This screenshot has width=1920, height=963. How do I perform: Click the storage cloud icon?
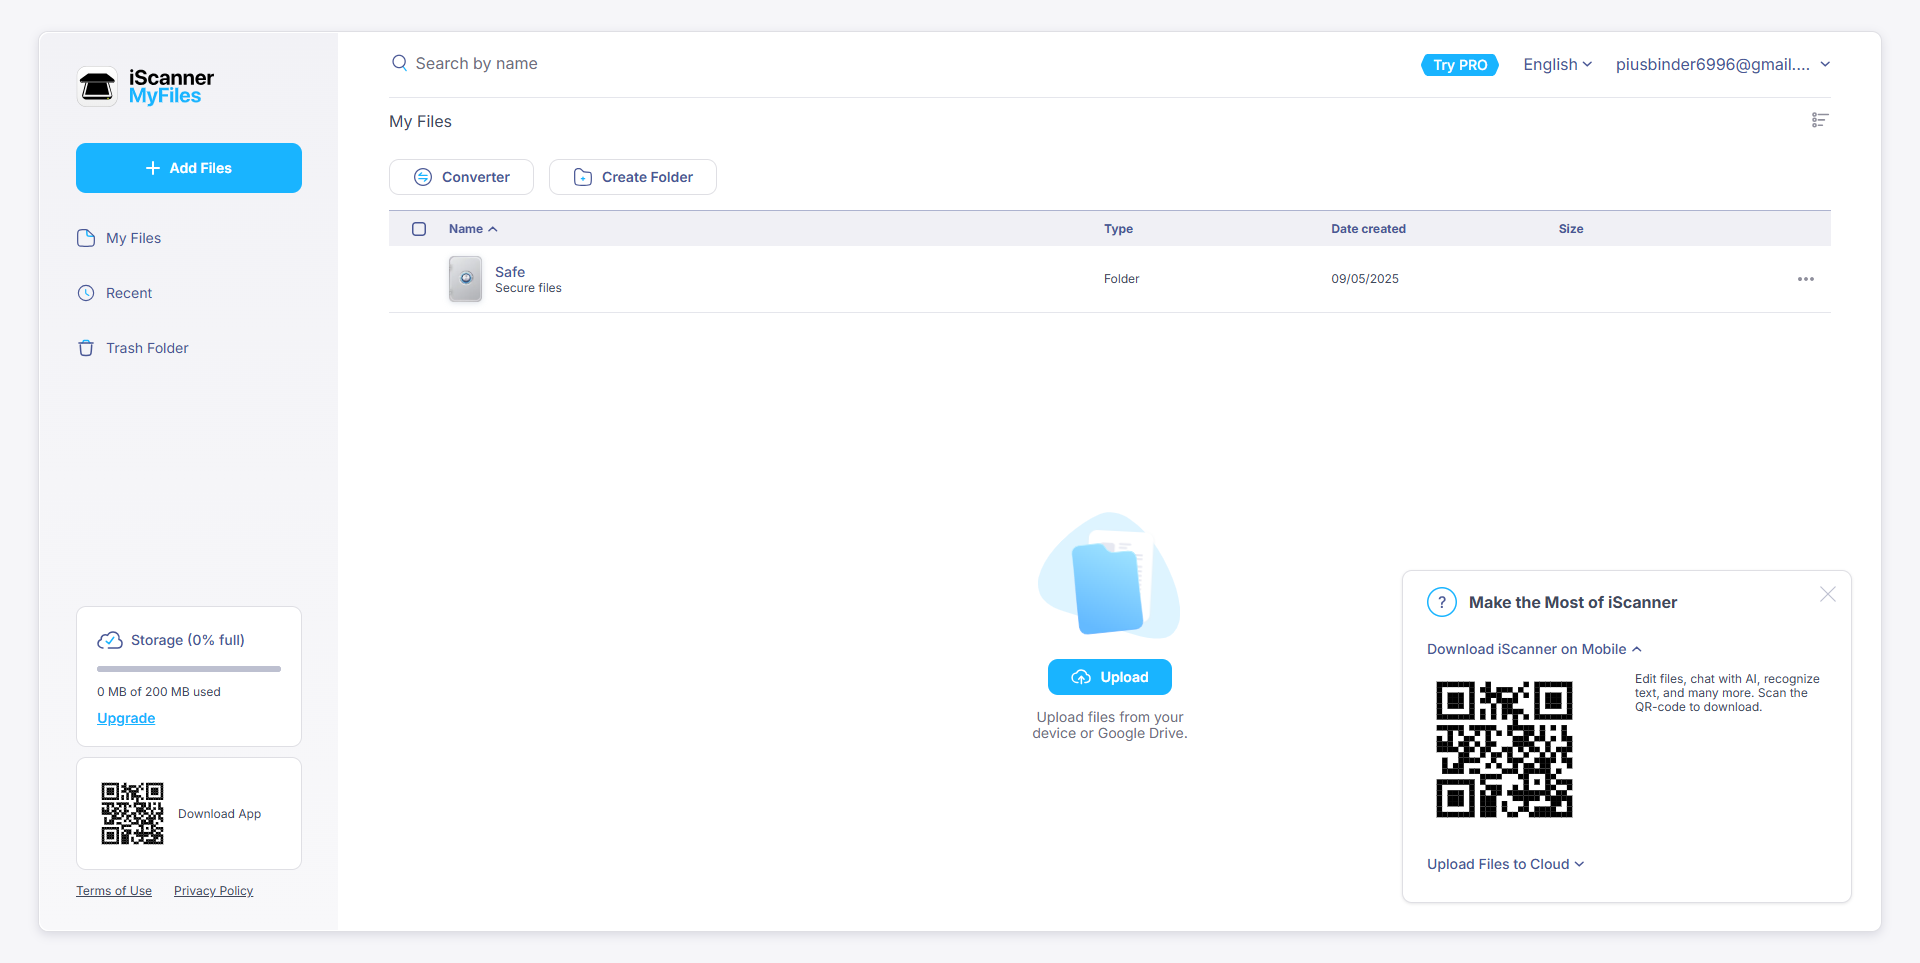click(x=110, y=640)
